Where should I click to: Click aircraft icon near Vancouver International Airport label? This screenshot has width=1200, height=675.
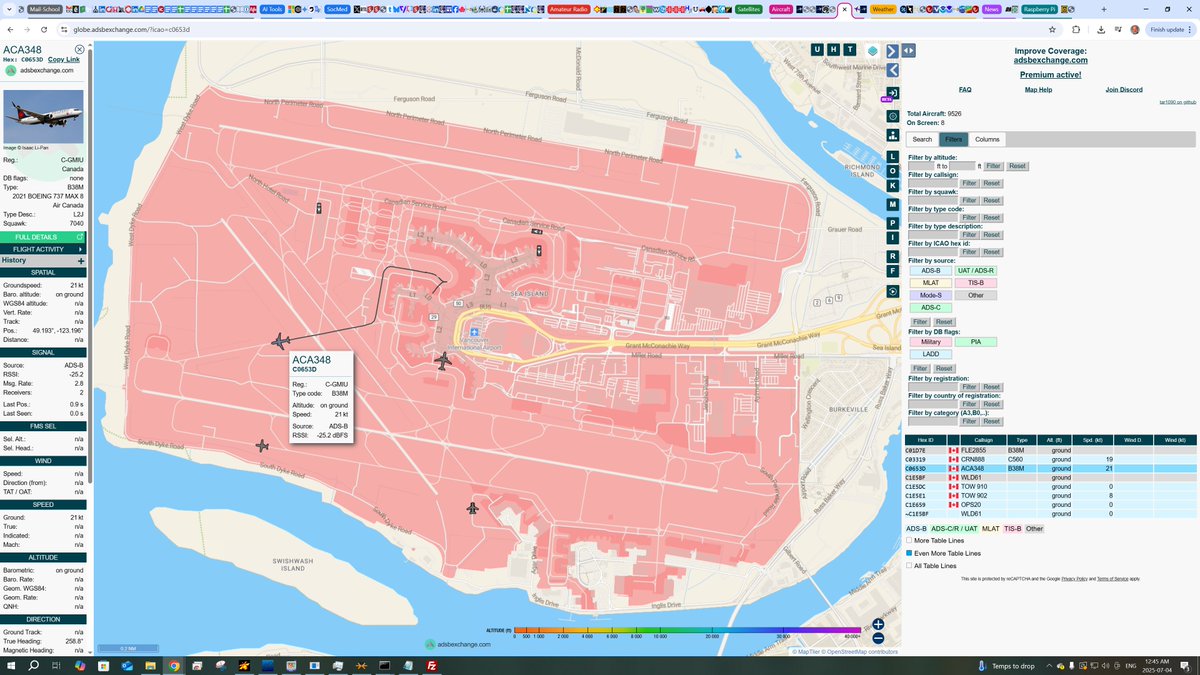pos(444,360)
